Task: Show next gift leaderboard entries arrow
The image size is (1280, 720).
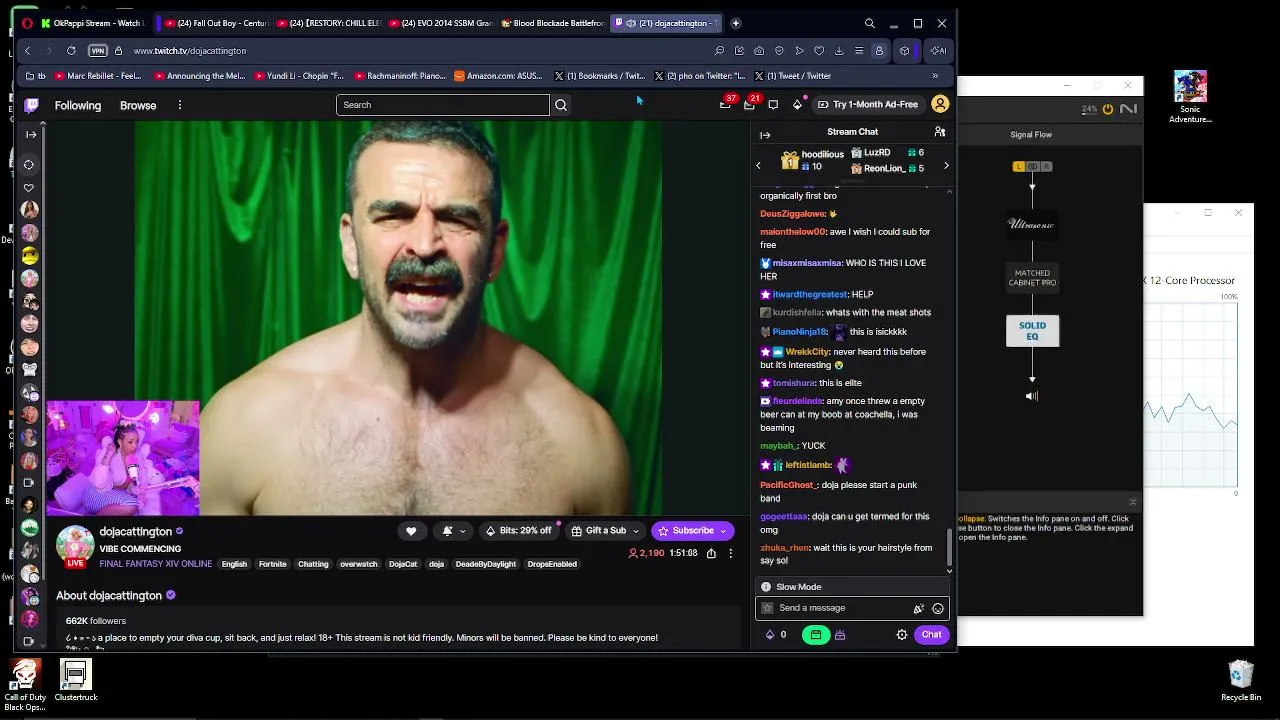Action: 946,166
